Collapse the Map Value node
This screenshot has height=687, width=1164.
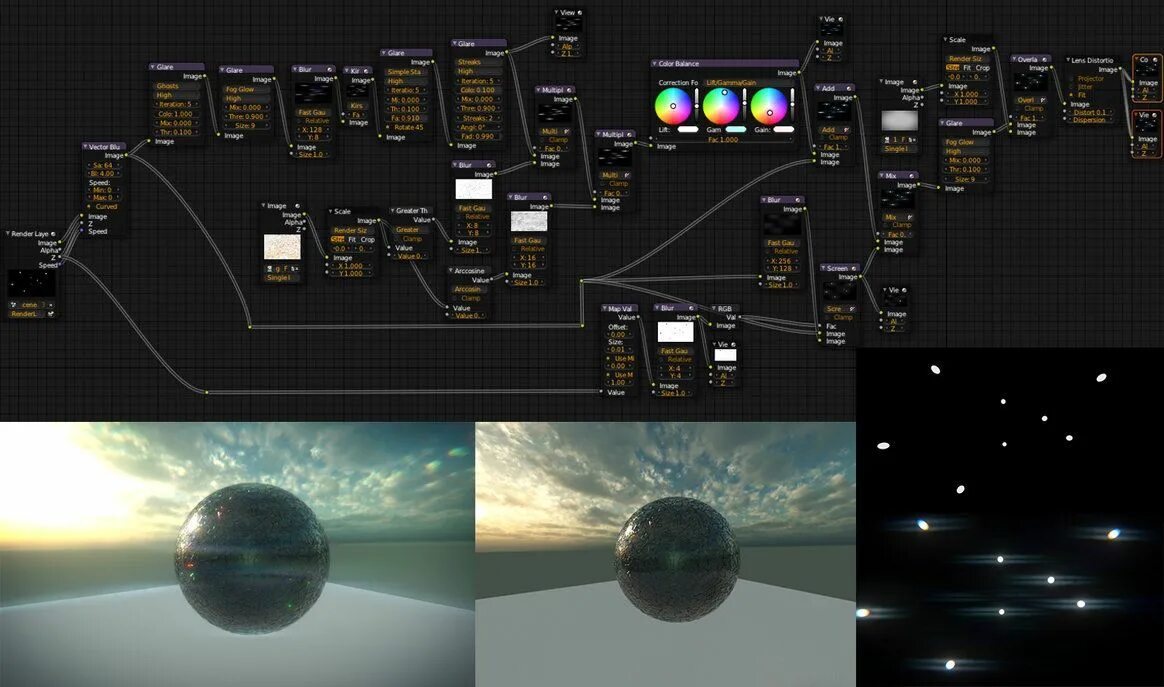(x=605, y=308)
